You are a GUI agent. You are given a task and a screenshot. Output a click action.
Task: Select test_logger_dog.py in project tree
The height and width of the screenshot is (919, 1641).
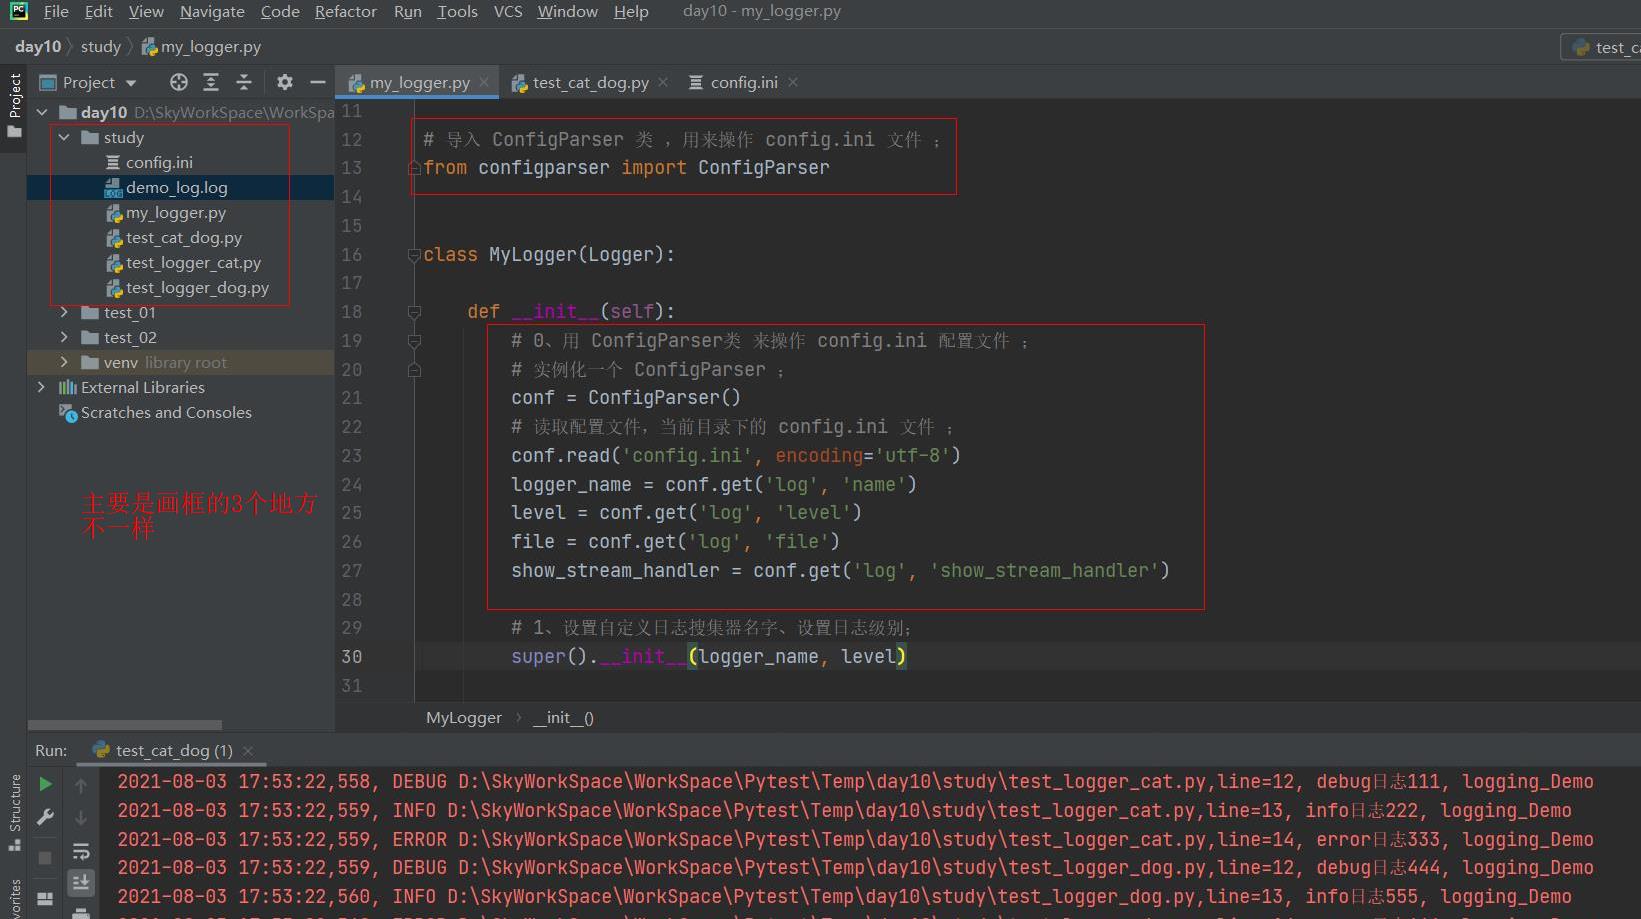(187, 287)
